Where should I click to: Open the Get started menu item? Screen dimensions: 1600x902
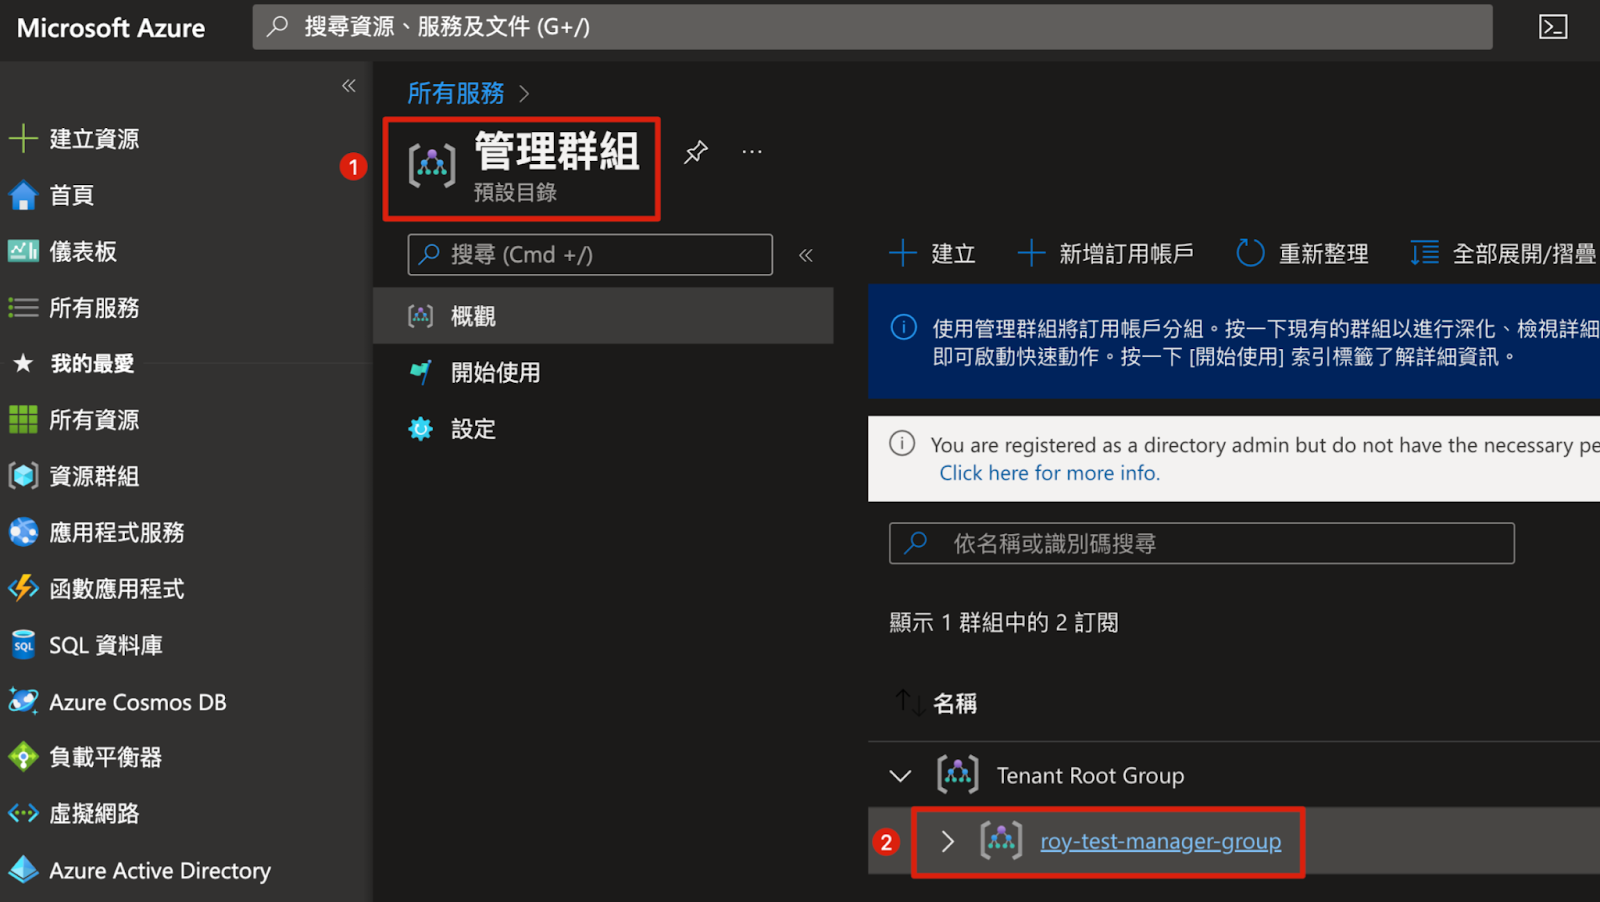coord(495,373)
